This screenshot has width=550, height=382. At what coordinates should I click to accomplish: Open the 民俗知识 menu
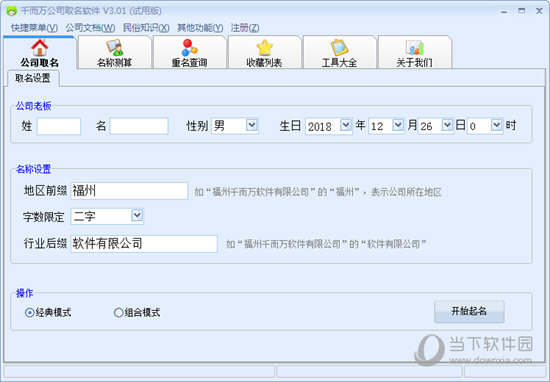146,28
